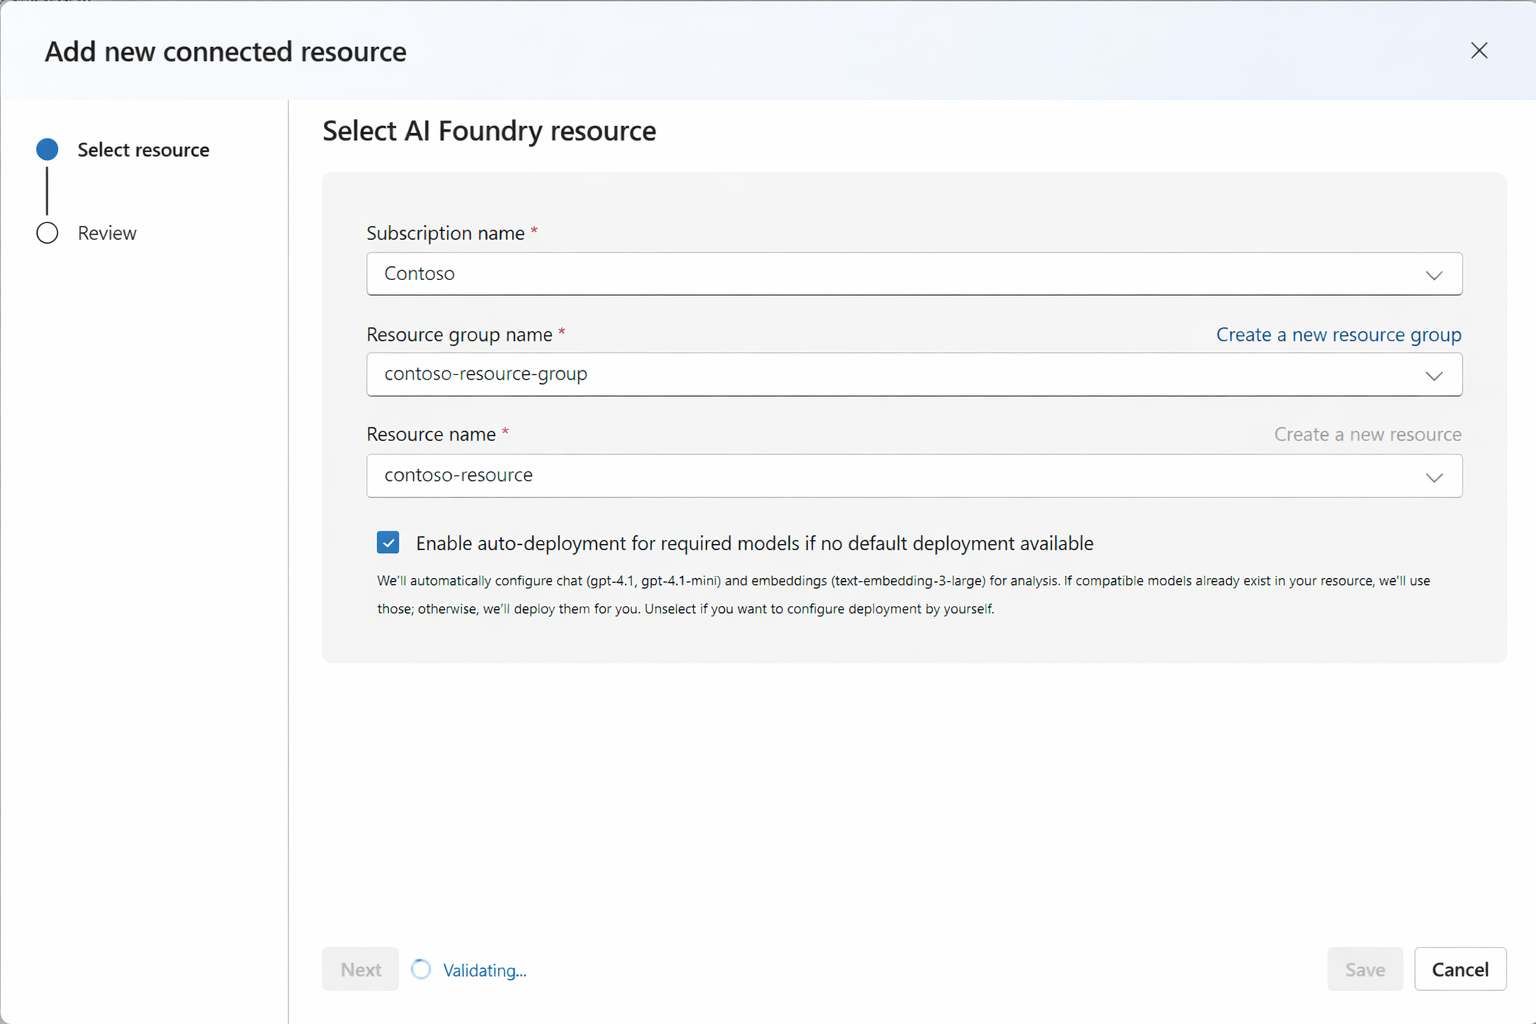Click the Validating spinner icon
1536x1024 pixels.
click(x=421, y=969)
